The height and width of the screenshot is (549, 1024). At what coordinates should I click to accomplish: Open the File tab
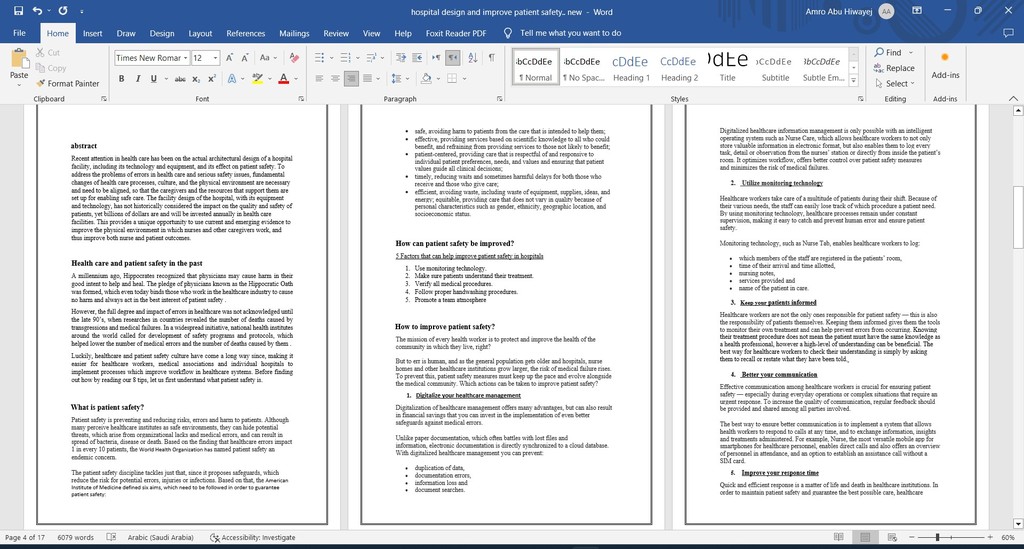pyautogui.click(x=20, y=33)
